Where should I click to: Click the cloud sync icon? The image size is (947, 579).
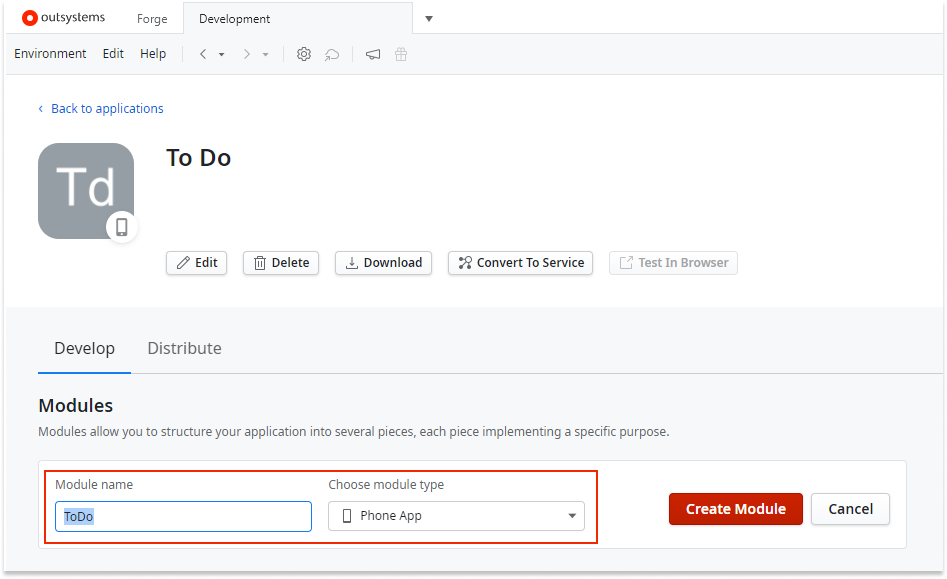point(331,54)
